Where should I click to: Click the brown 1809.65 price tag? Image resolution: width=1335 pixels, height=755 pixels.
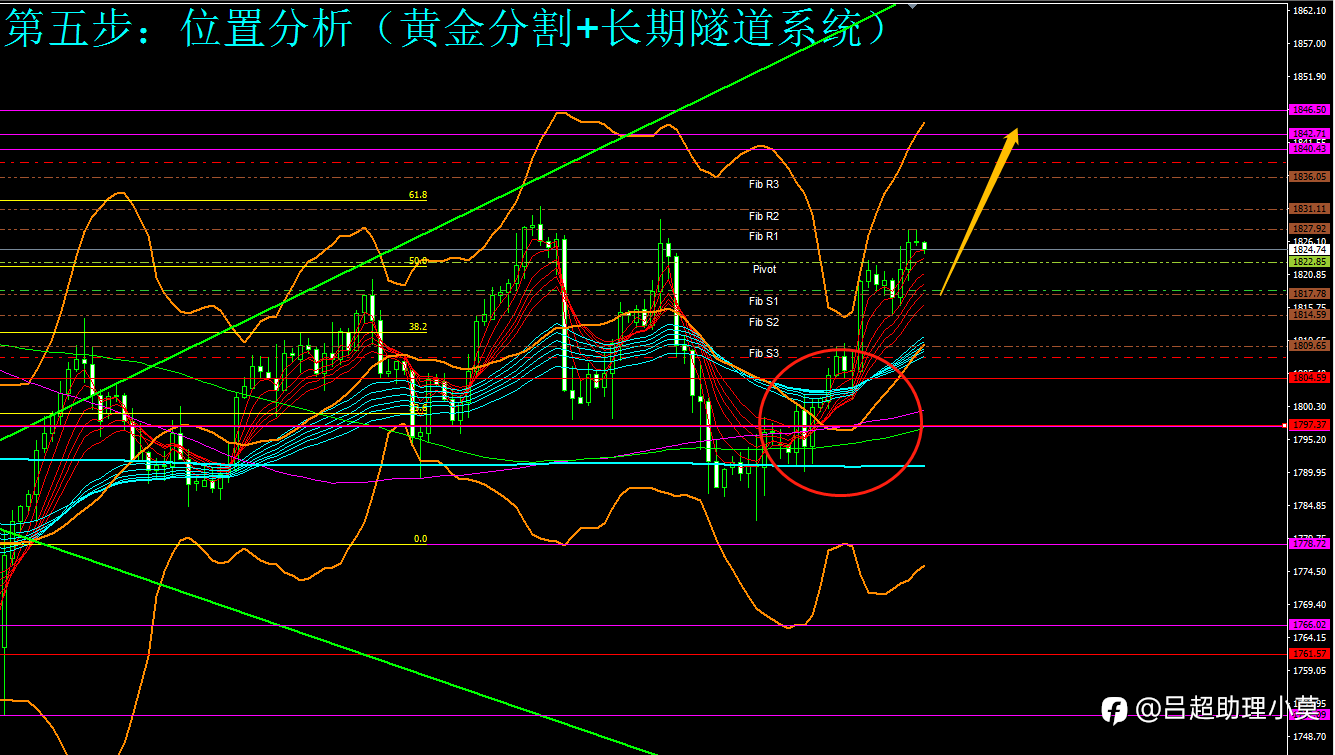click(1309, 346)
